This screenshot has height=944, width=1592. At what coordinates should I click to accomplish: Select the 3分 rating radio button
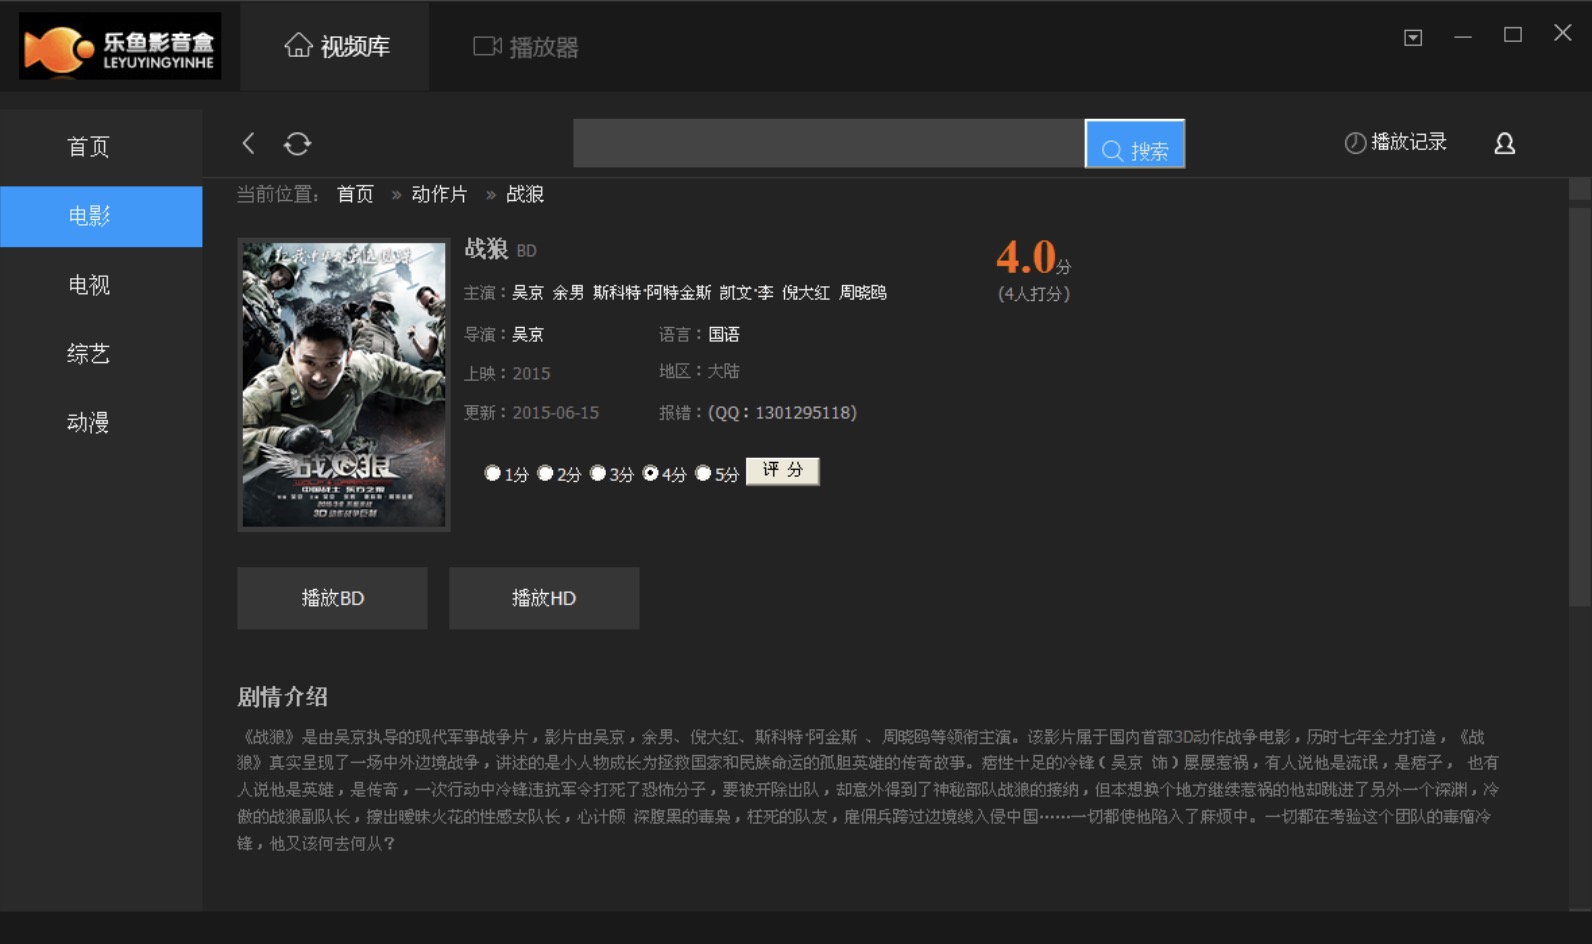(598, 473)
